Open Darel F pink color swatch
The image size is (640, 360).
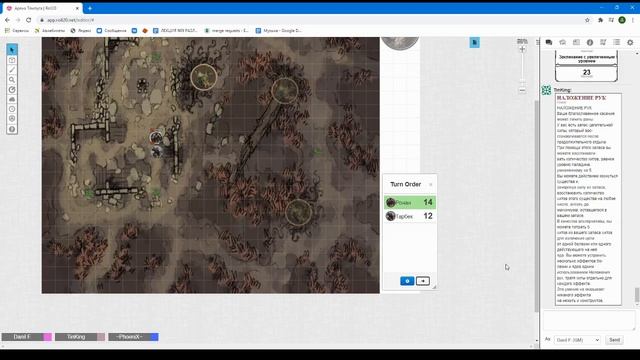(47, 337)
